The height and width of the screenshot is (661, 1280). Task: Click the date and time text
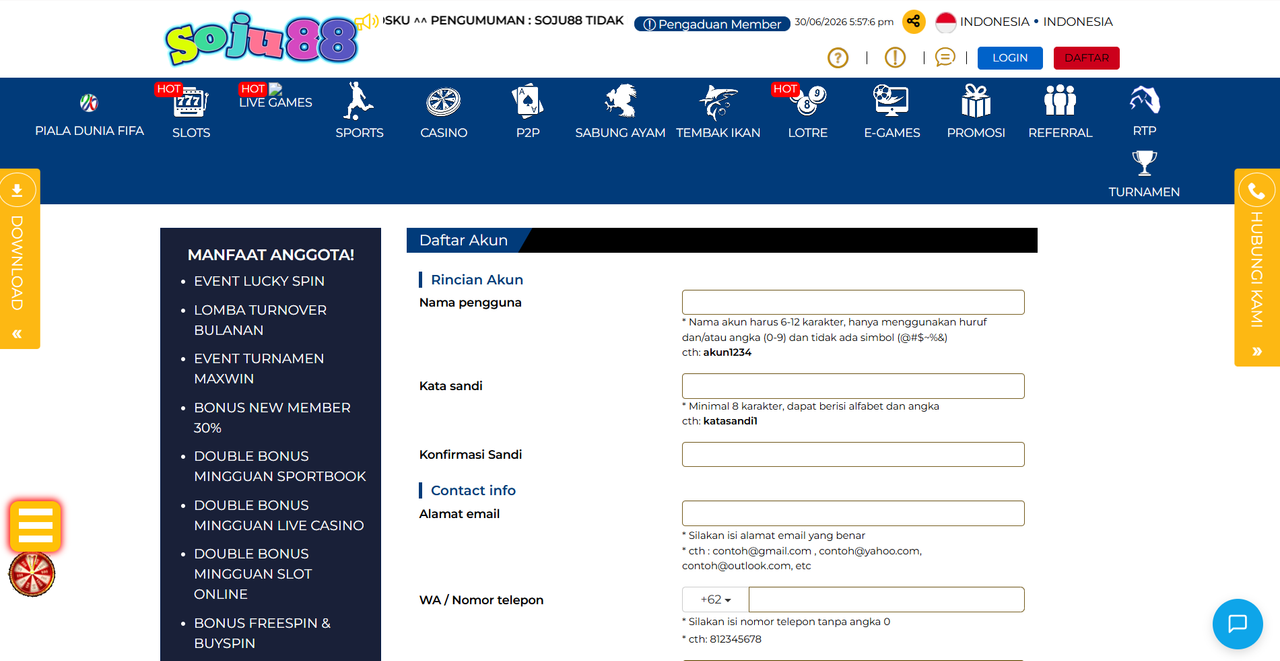click(x=844, y=22)
